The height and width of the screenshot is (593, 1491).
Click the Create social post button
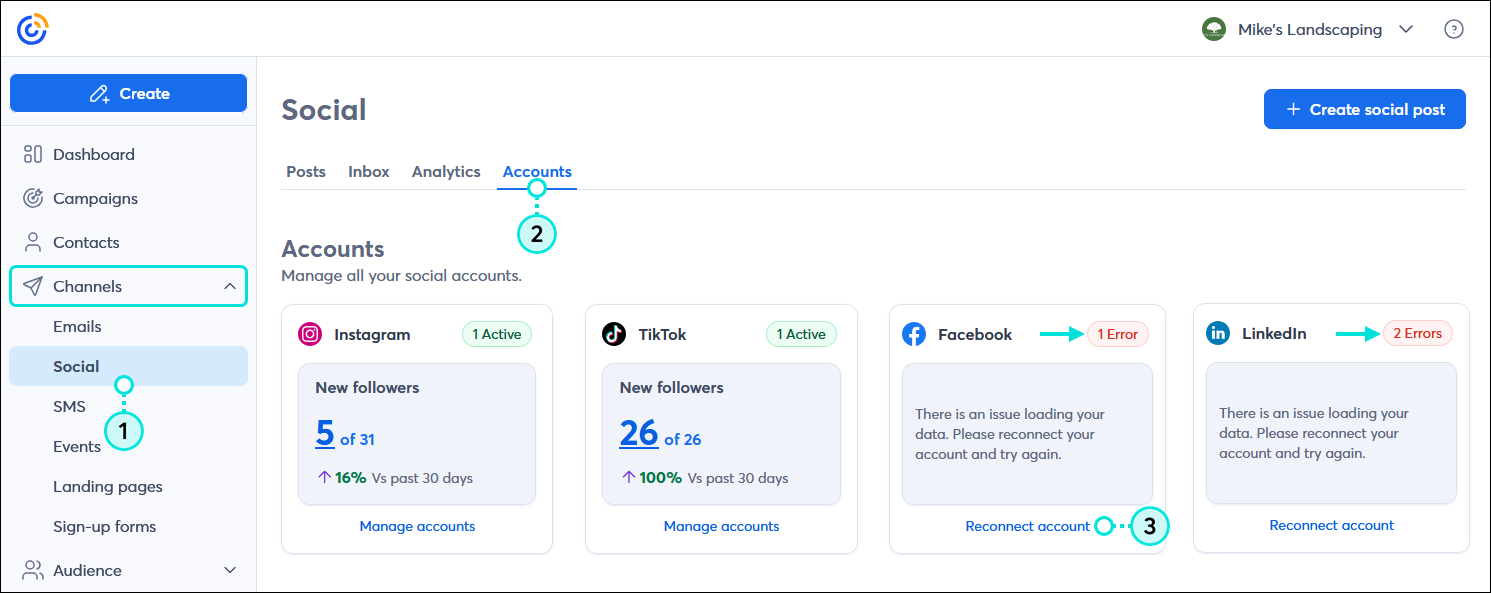pos(1364,109)
